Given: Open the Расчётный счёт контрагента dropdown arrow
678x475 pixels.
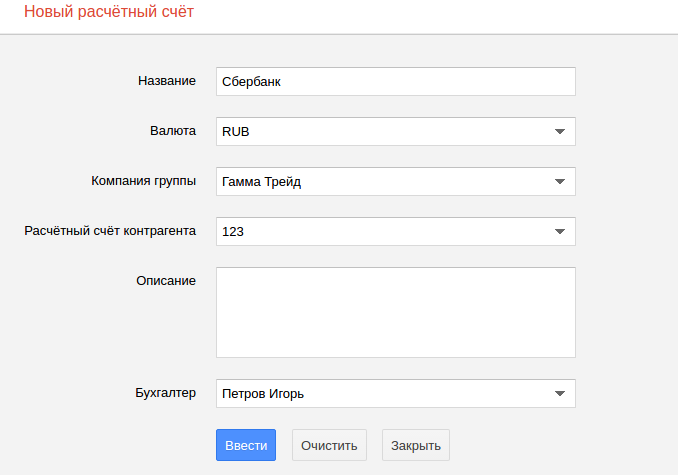Looking at the screenshot, I should click(x=559, y=231).
